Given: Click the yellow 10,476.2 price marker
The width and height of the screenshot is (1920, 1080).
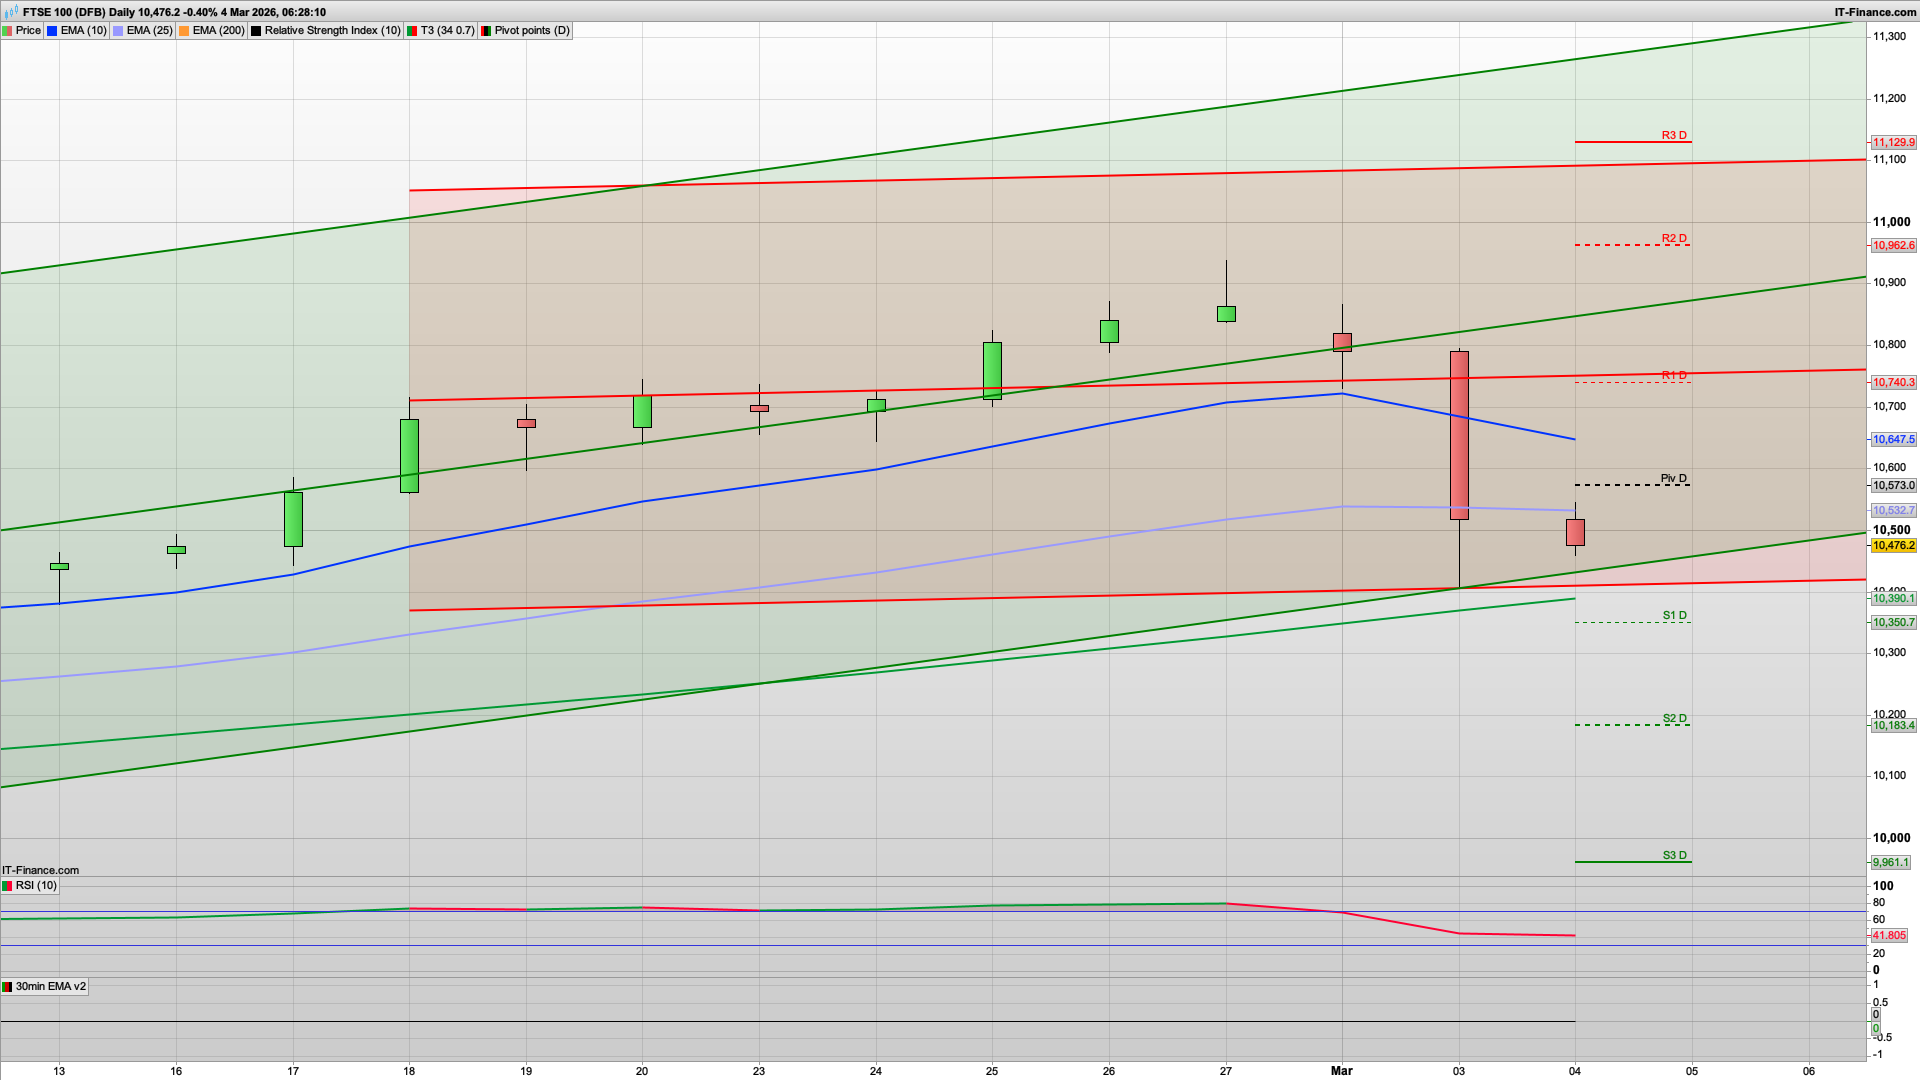Looking at the screenshot, I should coord(1895,547).
